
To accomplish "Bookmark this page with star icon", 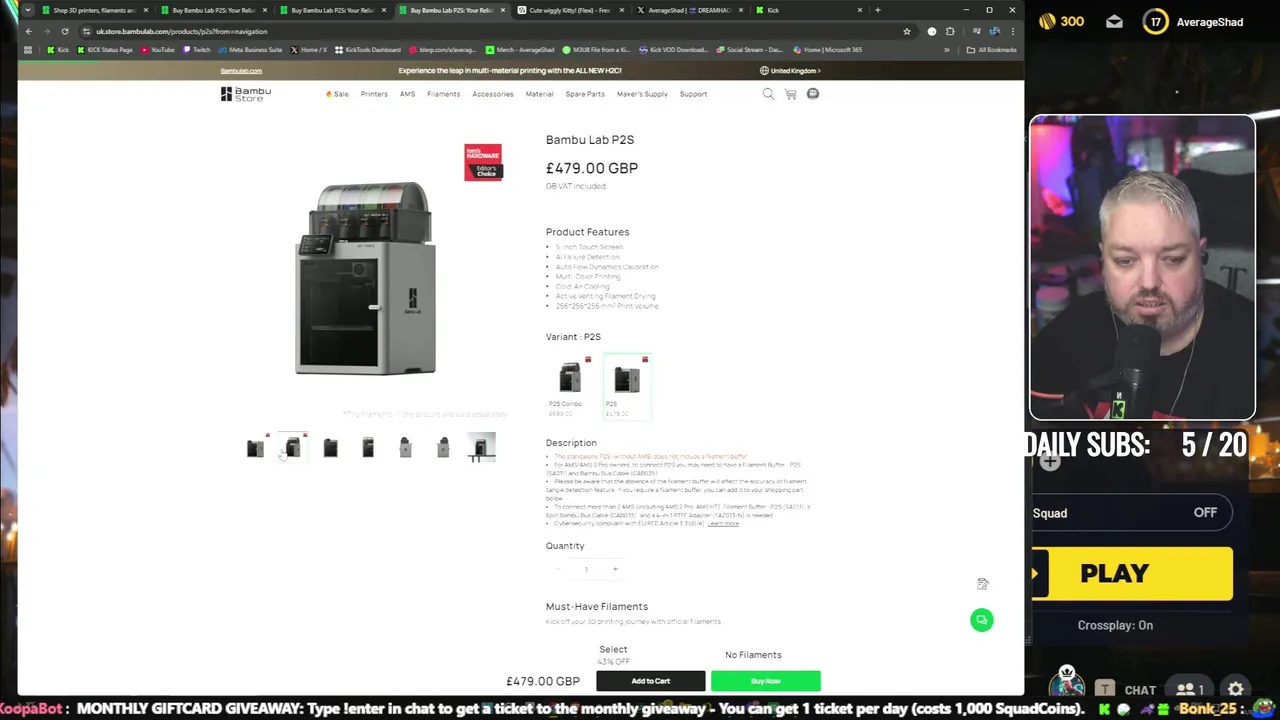I will 907,31.
